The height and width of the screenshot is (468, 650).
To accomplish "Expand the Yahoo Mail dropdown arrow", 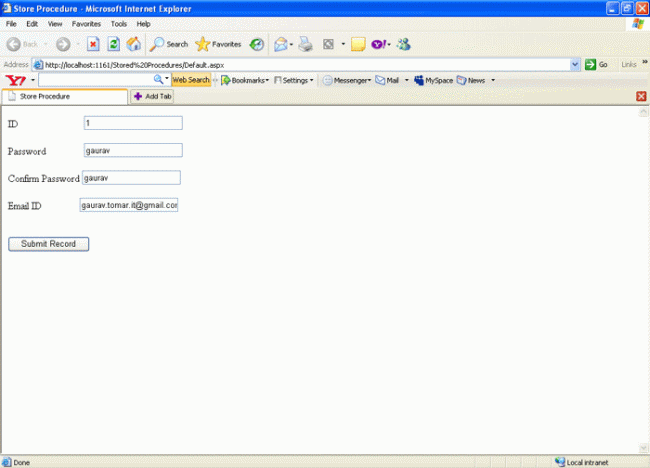I will [x=407, y=80].
